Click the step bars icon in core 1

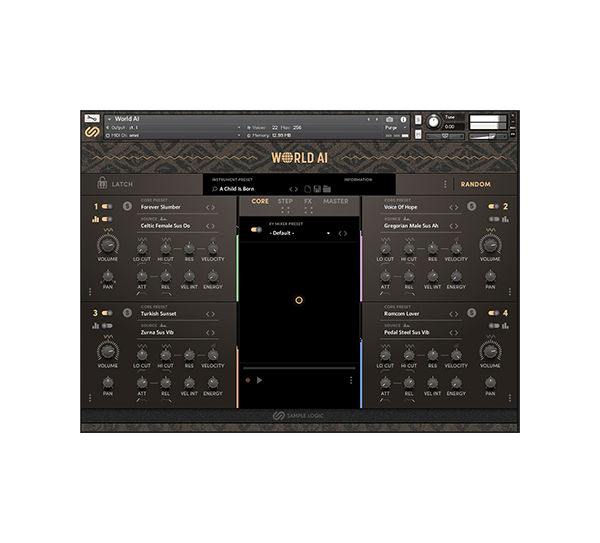(x=95, y=219)
